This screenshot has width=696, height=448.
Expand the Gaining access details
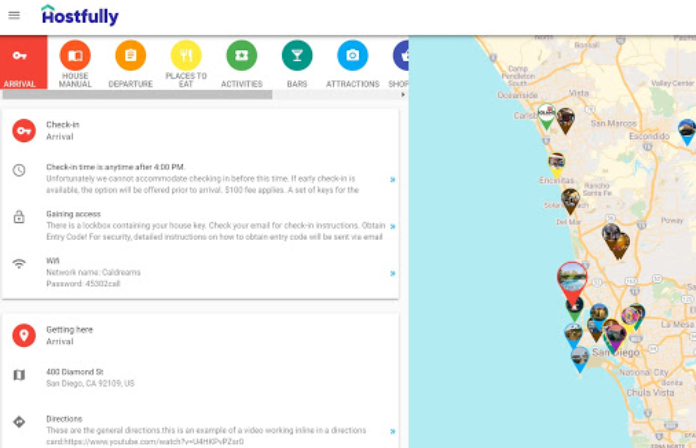click(392, 227)
